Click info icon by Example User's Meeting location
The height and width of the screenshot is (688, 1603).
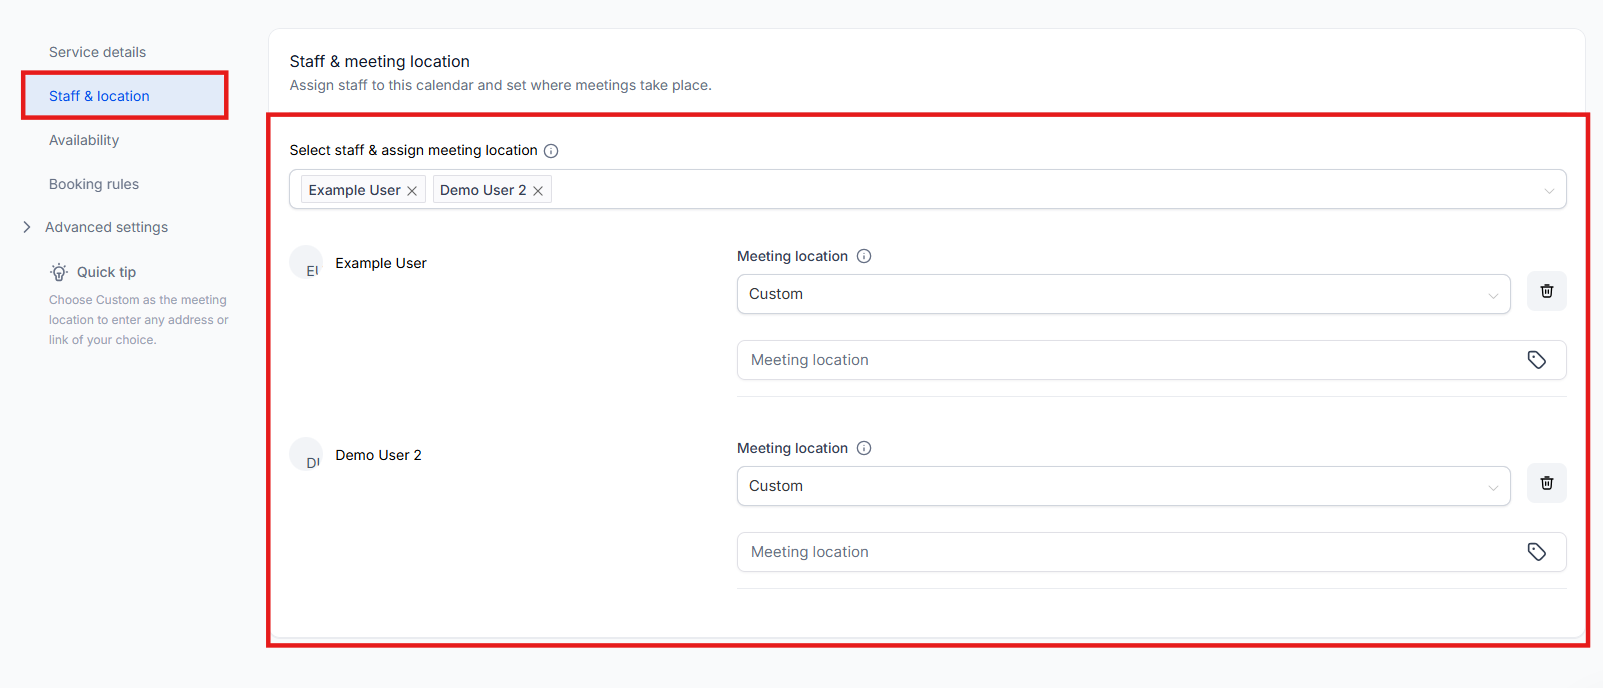coord(864,256)
